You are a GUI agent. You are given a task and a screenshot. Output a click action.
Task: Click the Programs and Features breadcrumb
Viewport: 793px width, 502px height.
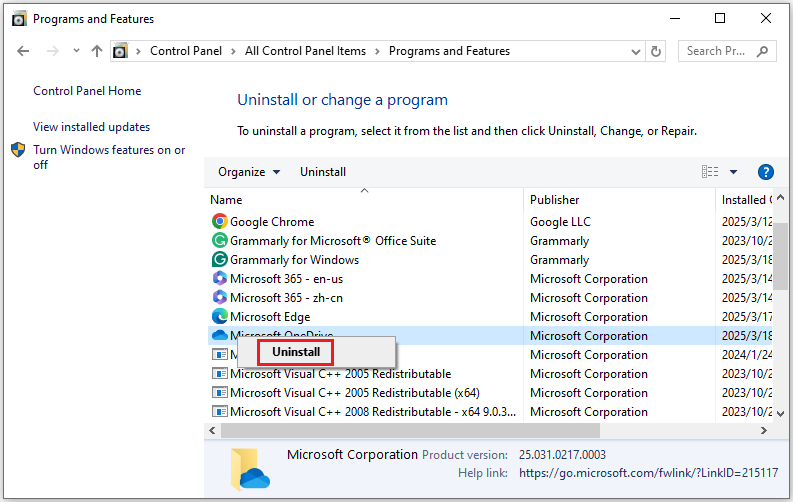click(449, 51)
